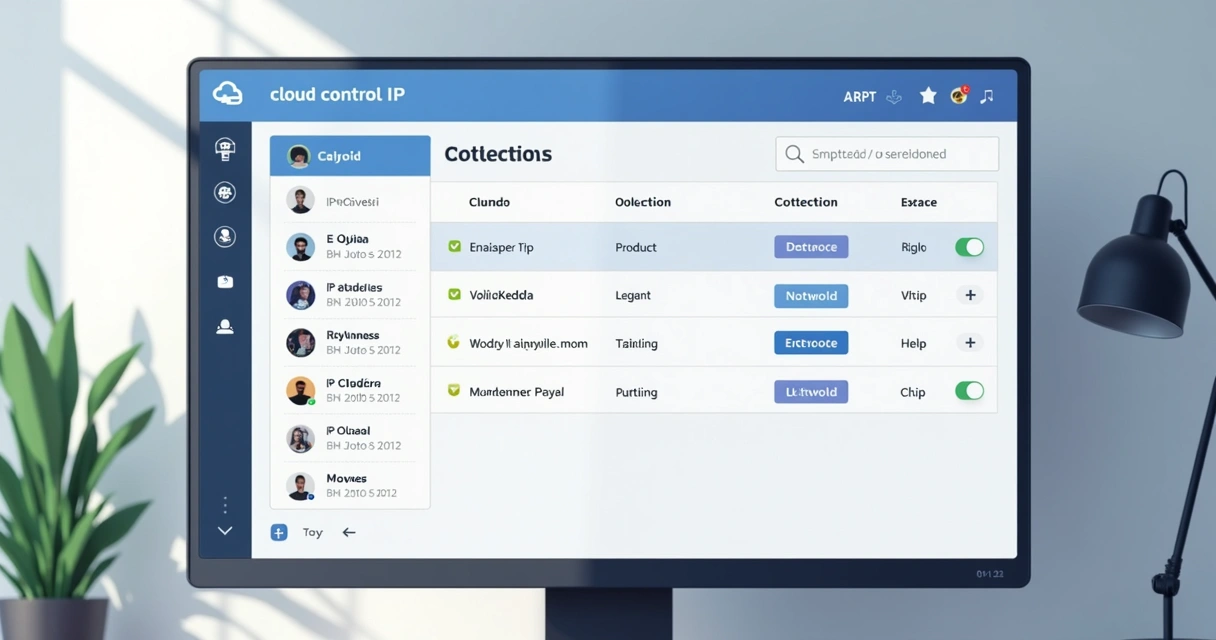The height and width of the screenshot is (640, 1216).
Task: Click the blue plus icon beside Toy
Action: (x=279, y=532)
